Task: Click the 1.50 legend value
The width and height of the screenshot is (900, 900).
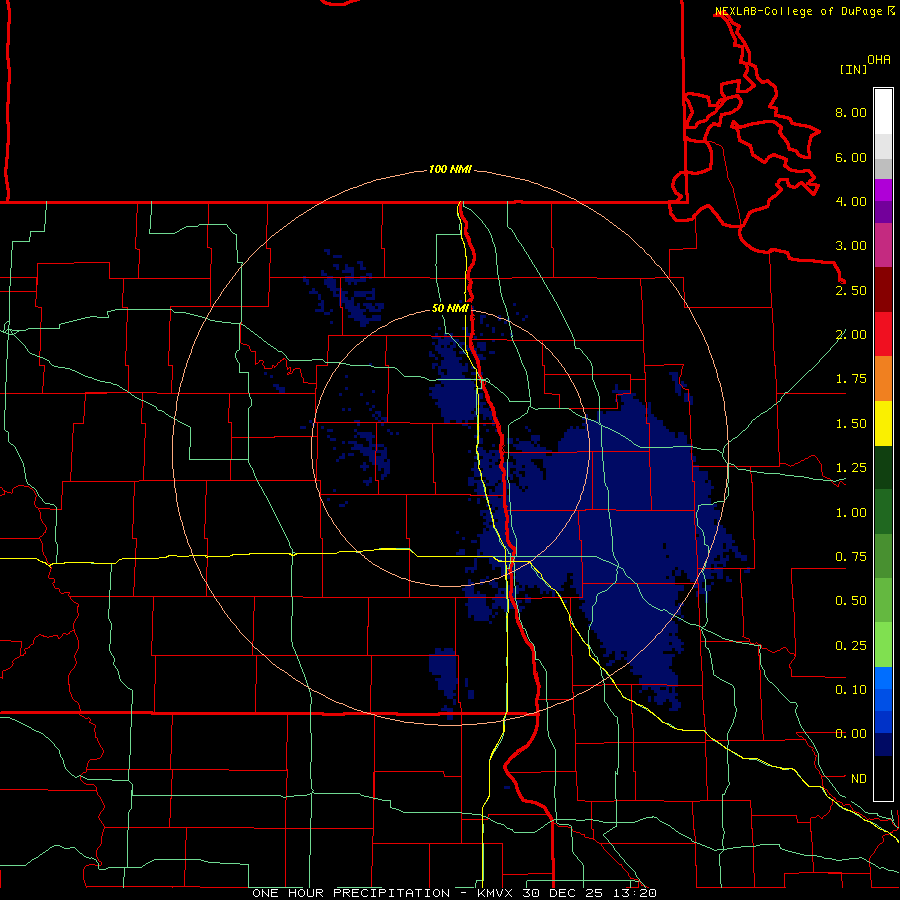Action: pyautogui.click(x=851, y=424)
